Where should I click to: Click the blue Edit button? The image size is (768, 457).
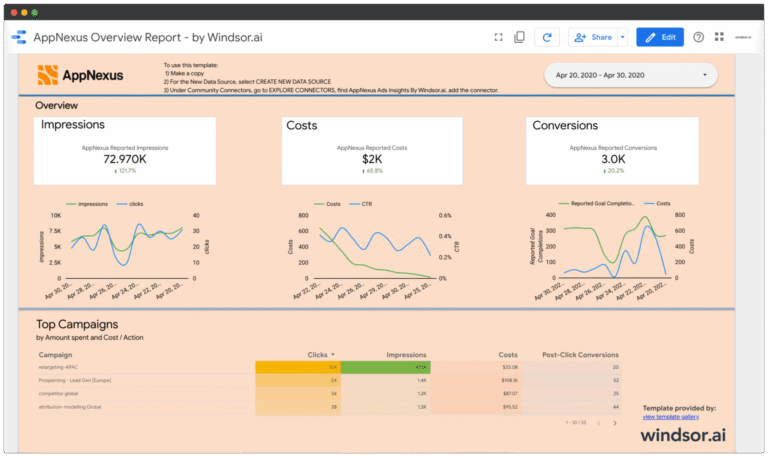coord(660,37)
